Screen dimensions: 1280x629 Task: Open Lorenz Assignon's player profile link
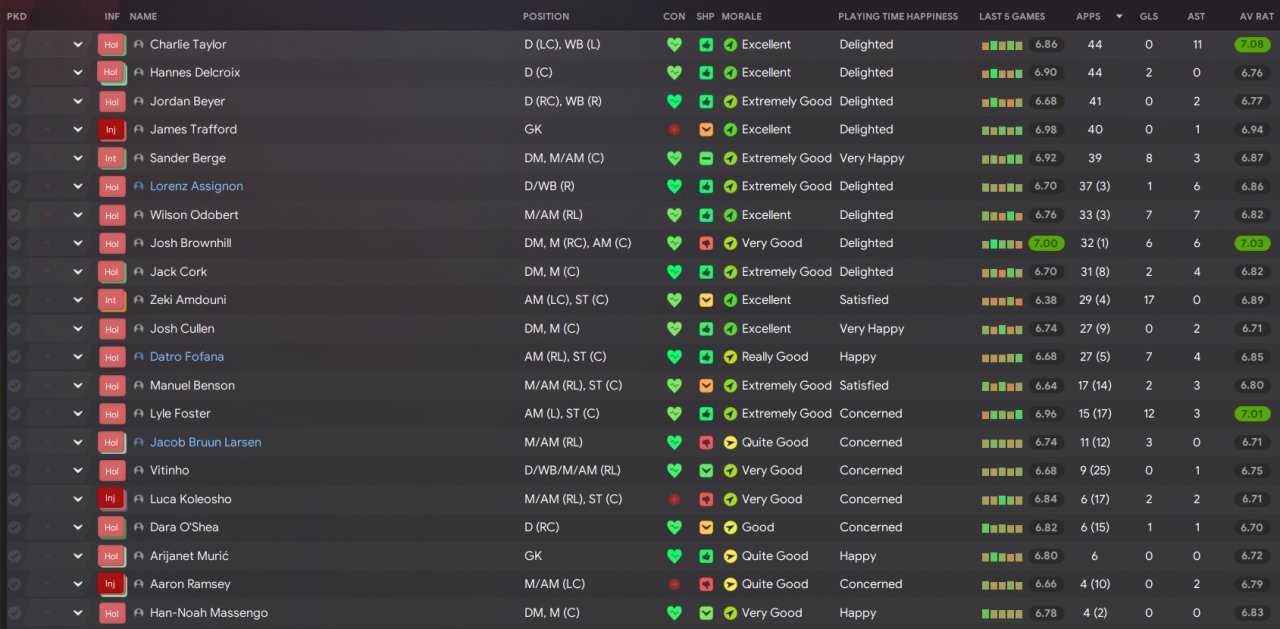pos(196,186)
